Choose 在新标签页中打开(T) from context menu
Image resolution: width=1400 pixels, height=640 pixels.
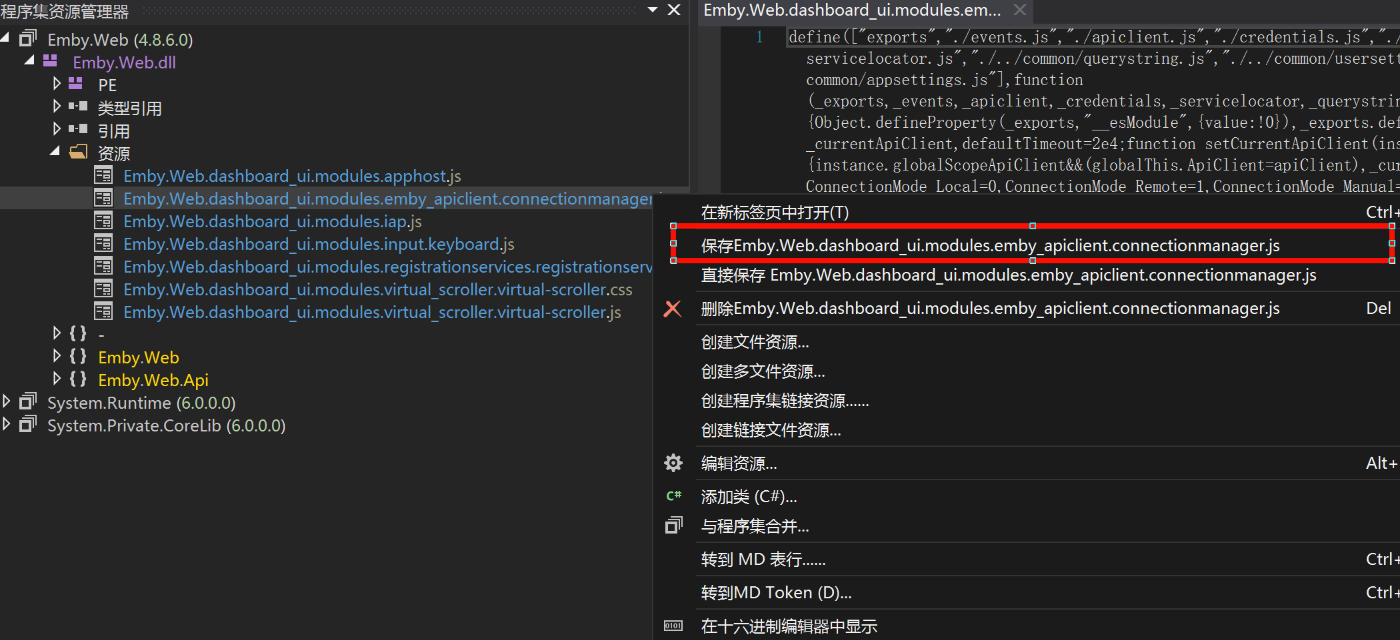click(775, 212)
